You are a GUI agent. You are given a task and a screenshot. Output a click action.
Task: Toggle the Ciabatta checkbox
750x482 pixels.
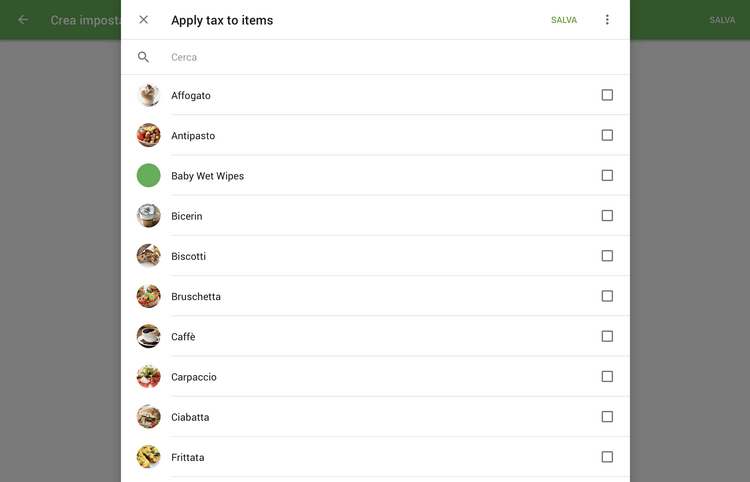pyautogui.click(x=607, y=416)
